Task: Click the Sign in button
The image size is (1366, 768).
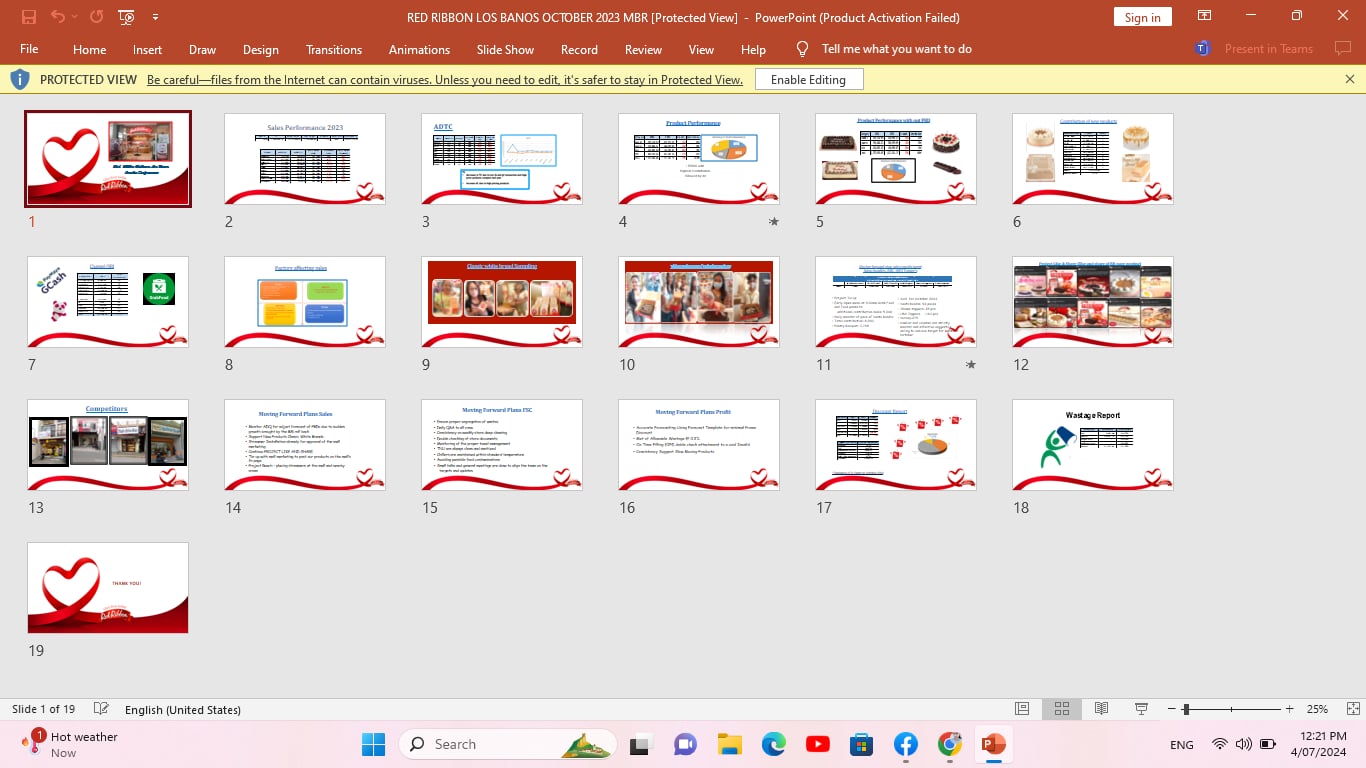Action: [x=1142, y=17]
